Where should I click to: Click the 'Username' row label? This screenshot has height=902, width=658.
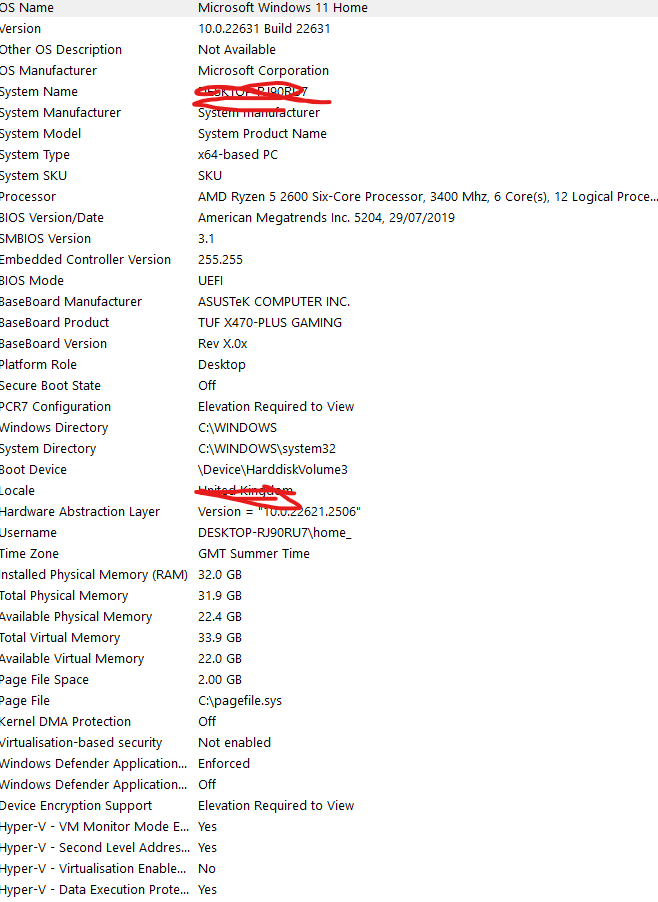click(28, 533)
